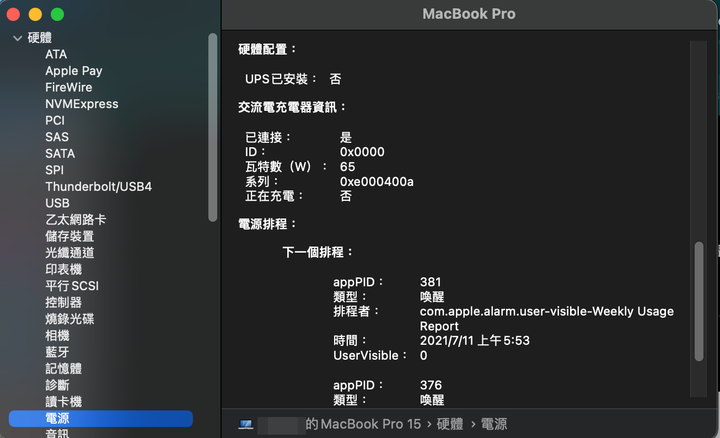Show 光纖通道 information
Screen dimensions: 720x438
click(69, 253)
